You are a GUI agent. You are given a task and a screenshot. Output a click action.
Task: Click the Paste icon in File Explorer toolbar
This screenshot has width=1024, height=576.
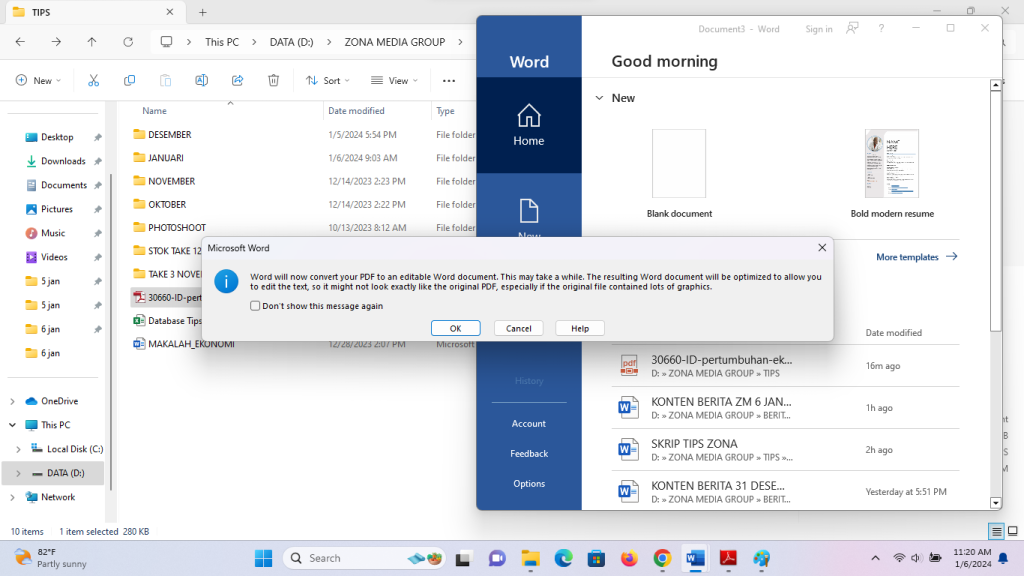click(165, 80)
